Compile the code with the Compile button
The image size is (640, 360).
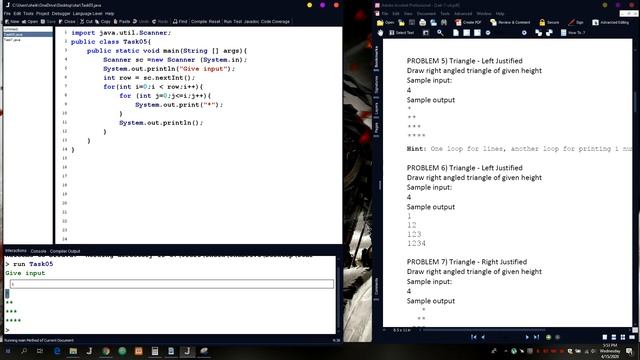tap(199, 22)
